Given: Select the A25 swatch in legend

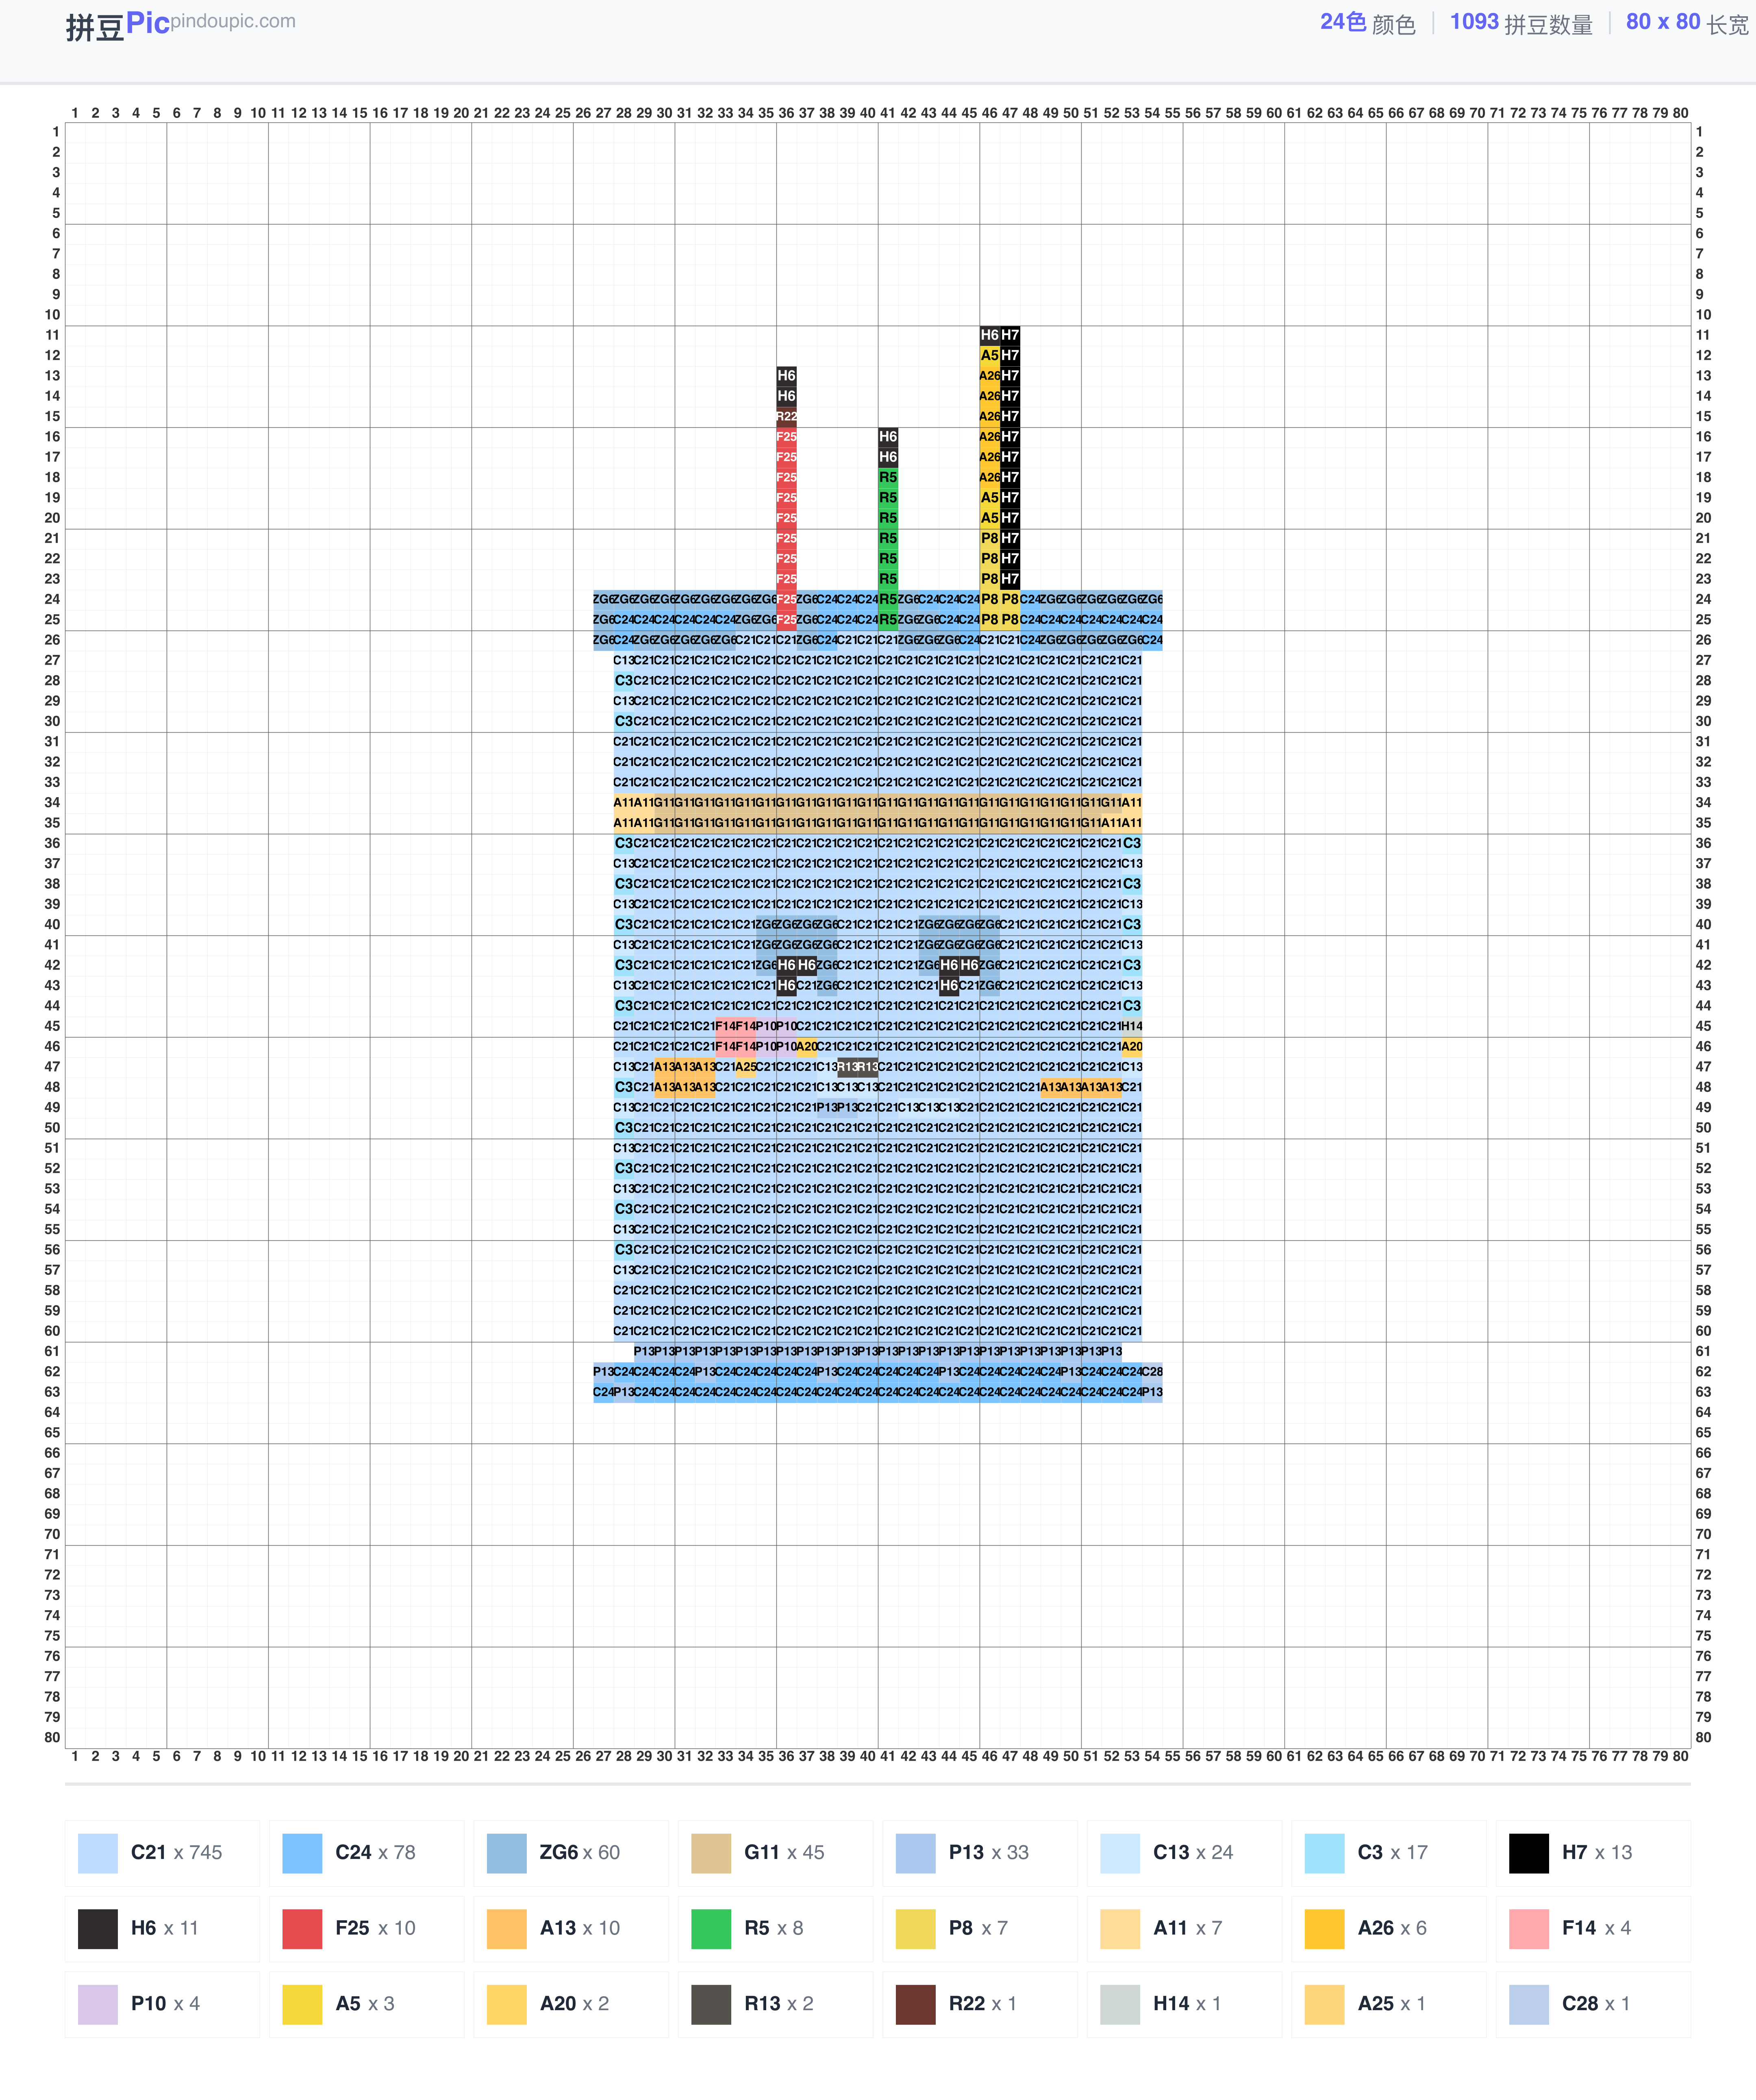Looking at the screenshot, I should [1325, 2005].
